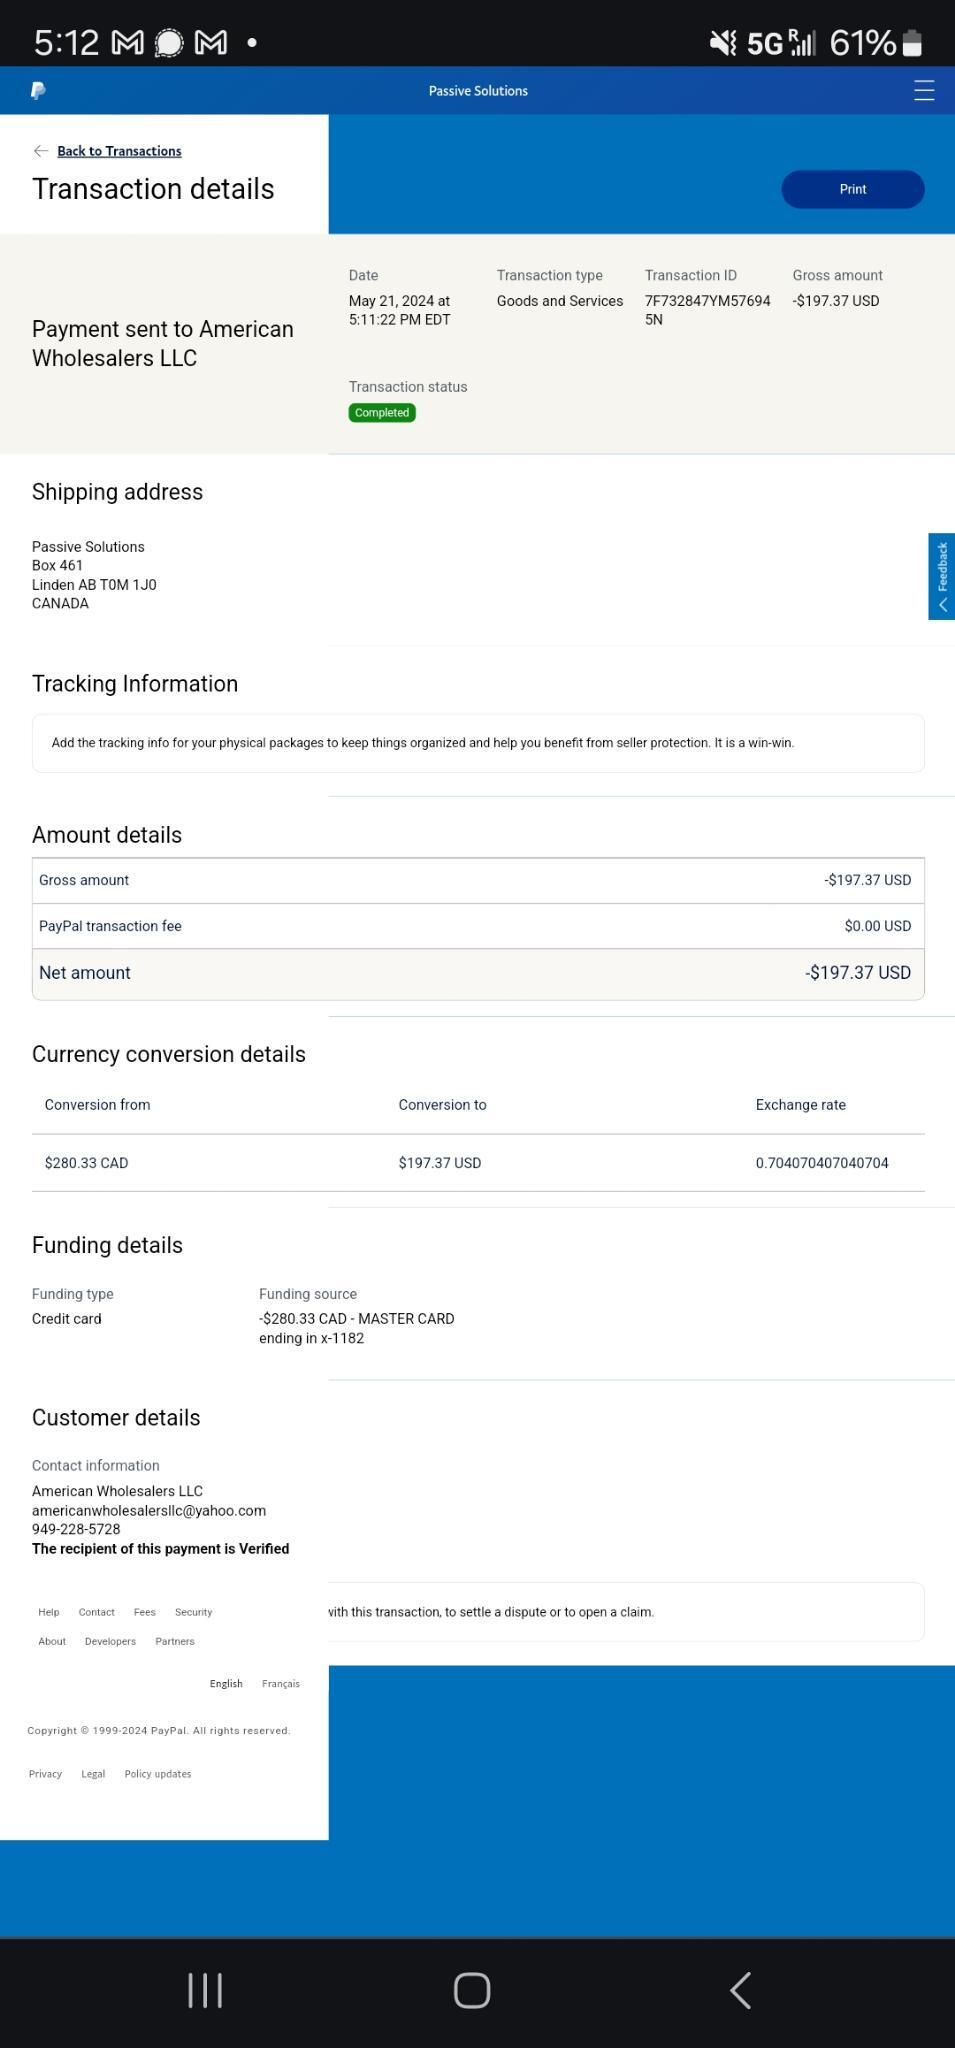Expand the Feedback side tab
Viewport: 955px width, 2048px height.
(x=941, y=577)
